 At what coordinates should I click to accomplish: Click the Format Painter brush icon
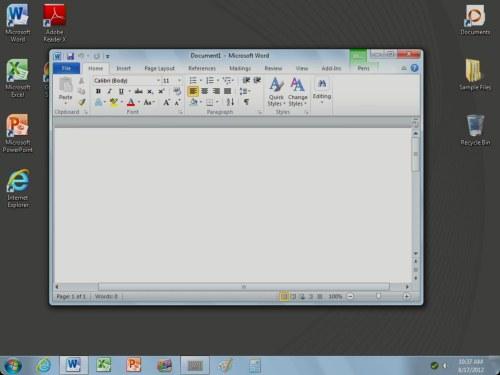(x=82, y=102)
